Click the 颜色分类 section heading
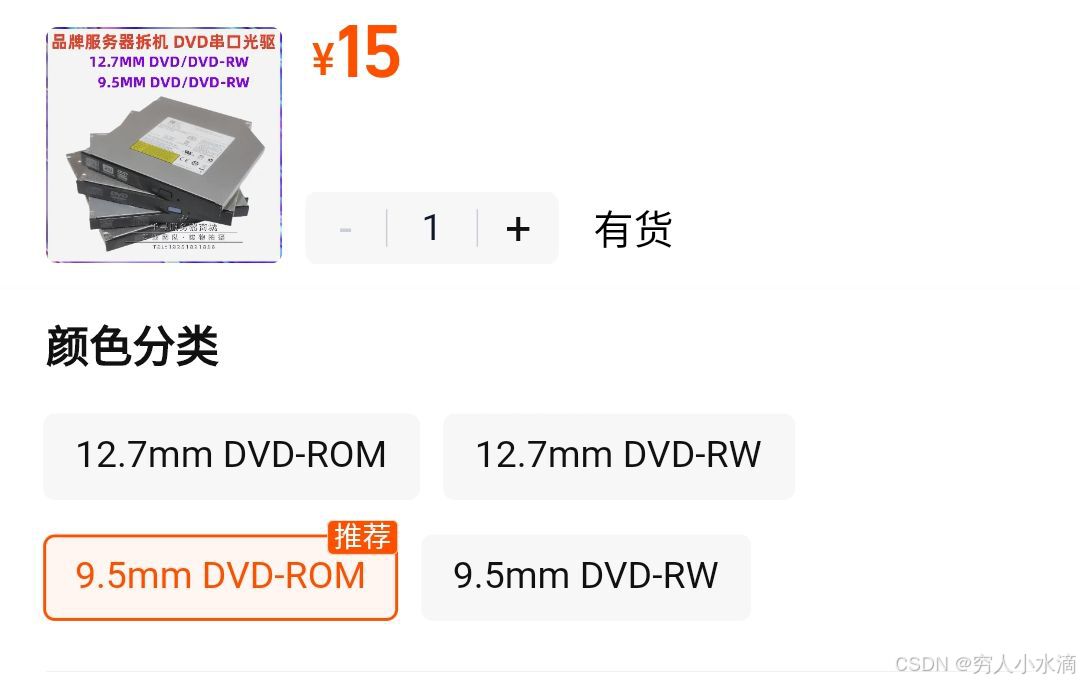The height and width of the screenshot is (681, 1080). 132,346
